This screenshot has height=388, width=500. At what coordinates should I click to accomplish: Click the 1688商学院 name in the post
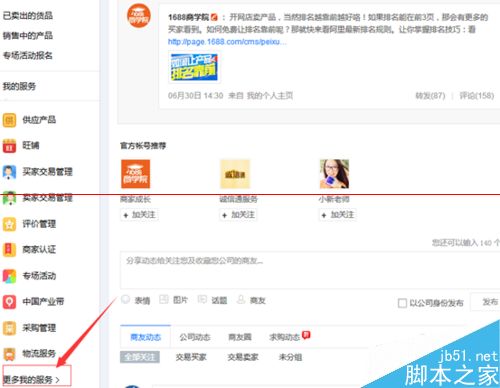[x=188, y=17]
